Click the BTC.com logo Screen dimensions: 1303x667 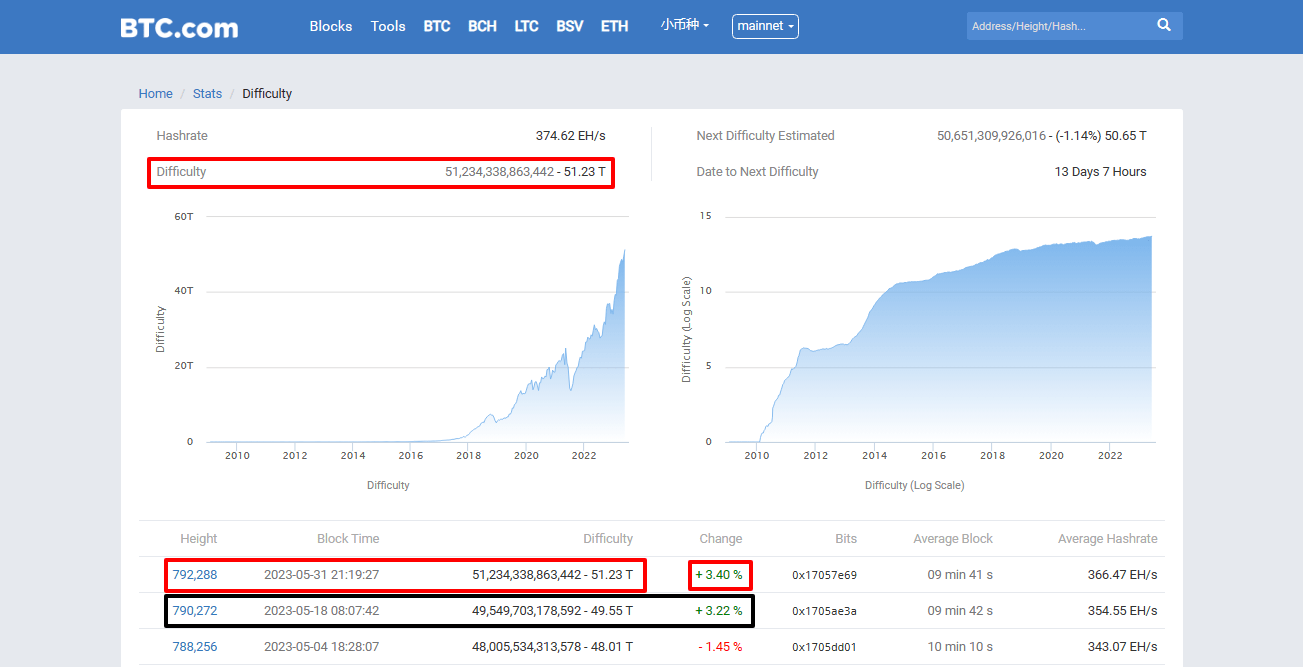click(179, 27)
